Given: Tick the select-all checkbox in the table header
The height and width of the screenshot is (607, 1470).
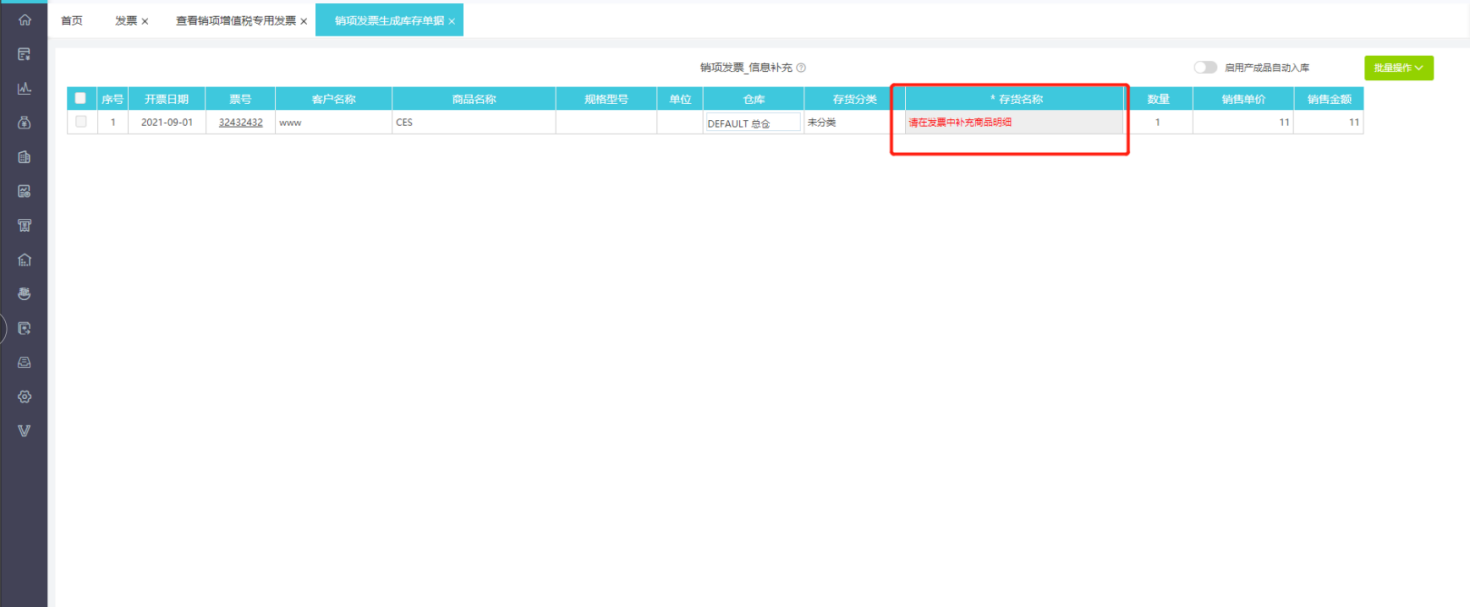Looking at the screenshot, I should pos(81,98).
